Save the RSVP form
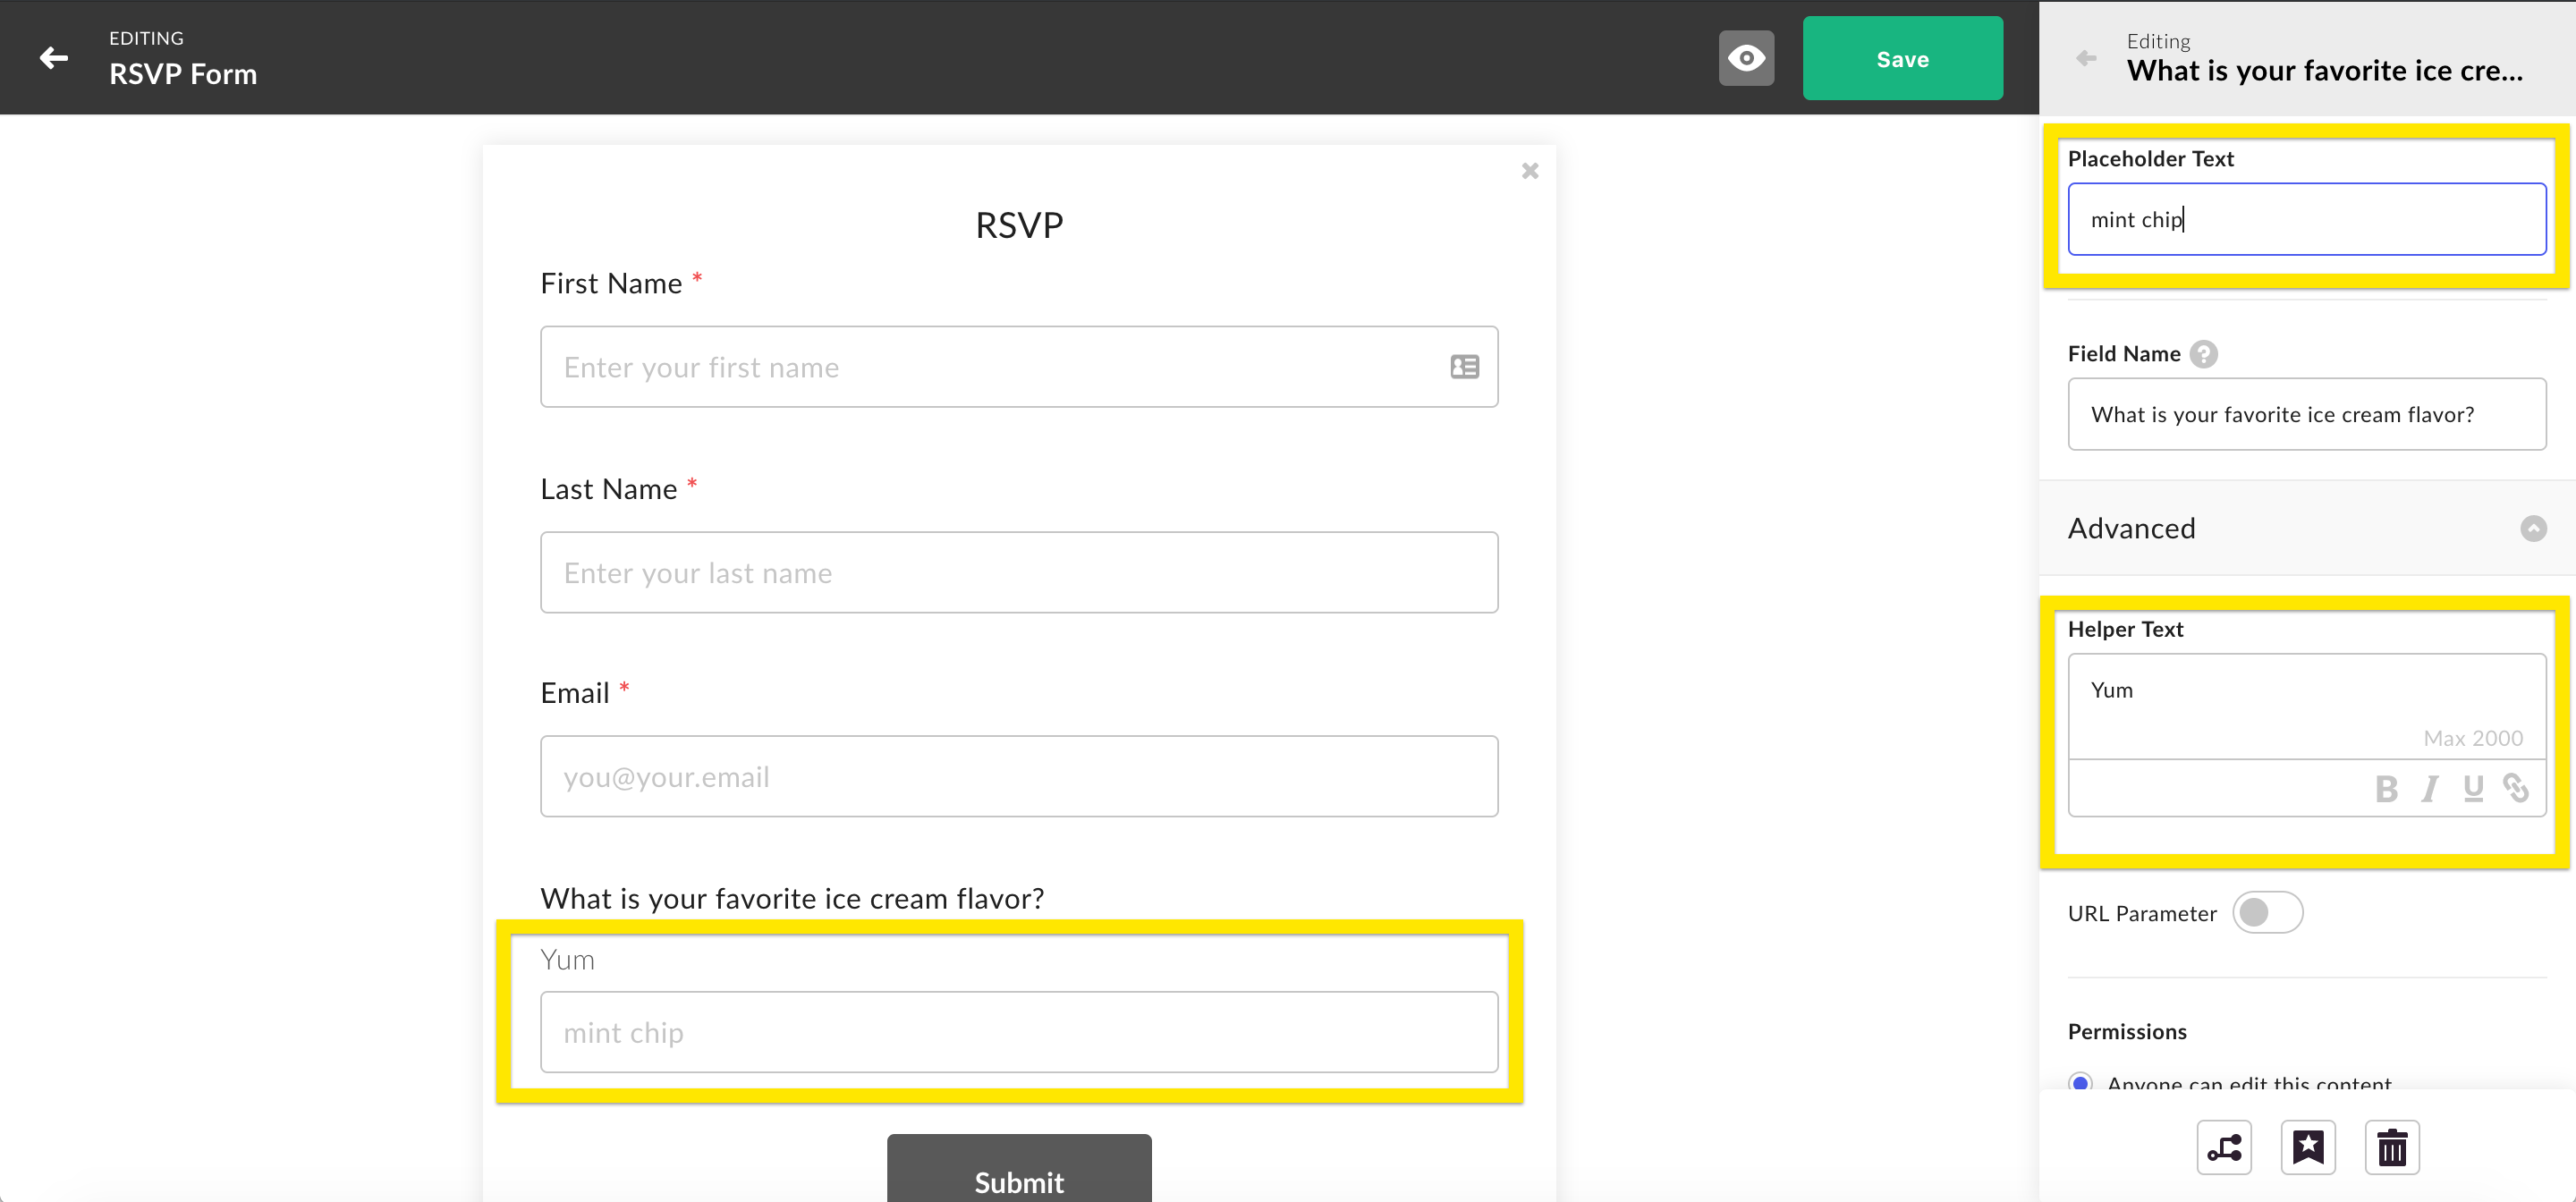 [1902, 58]
